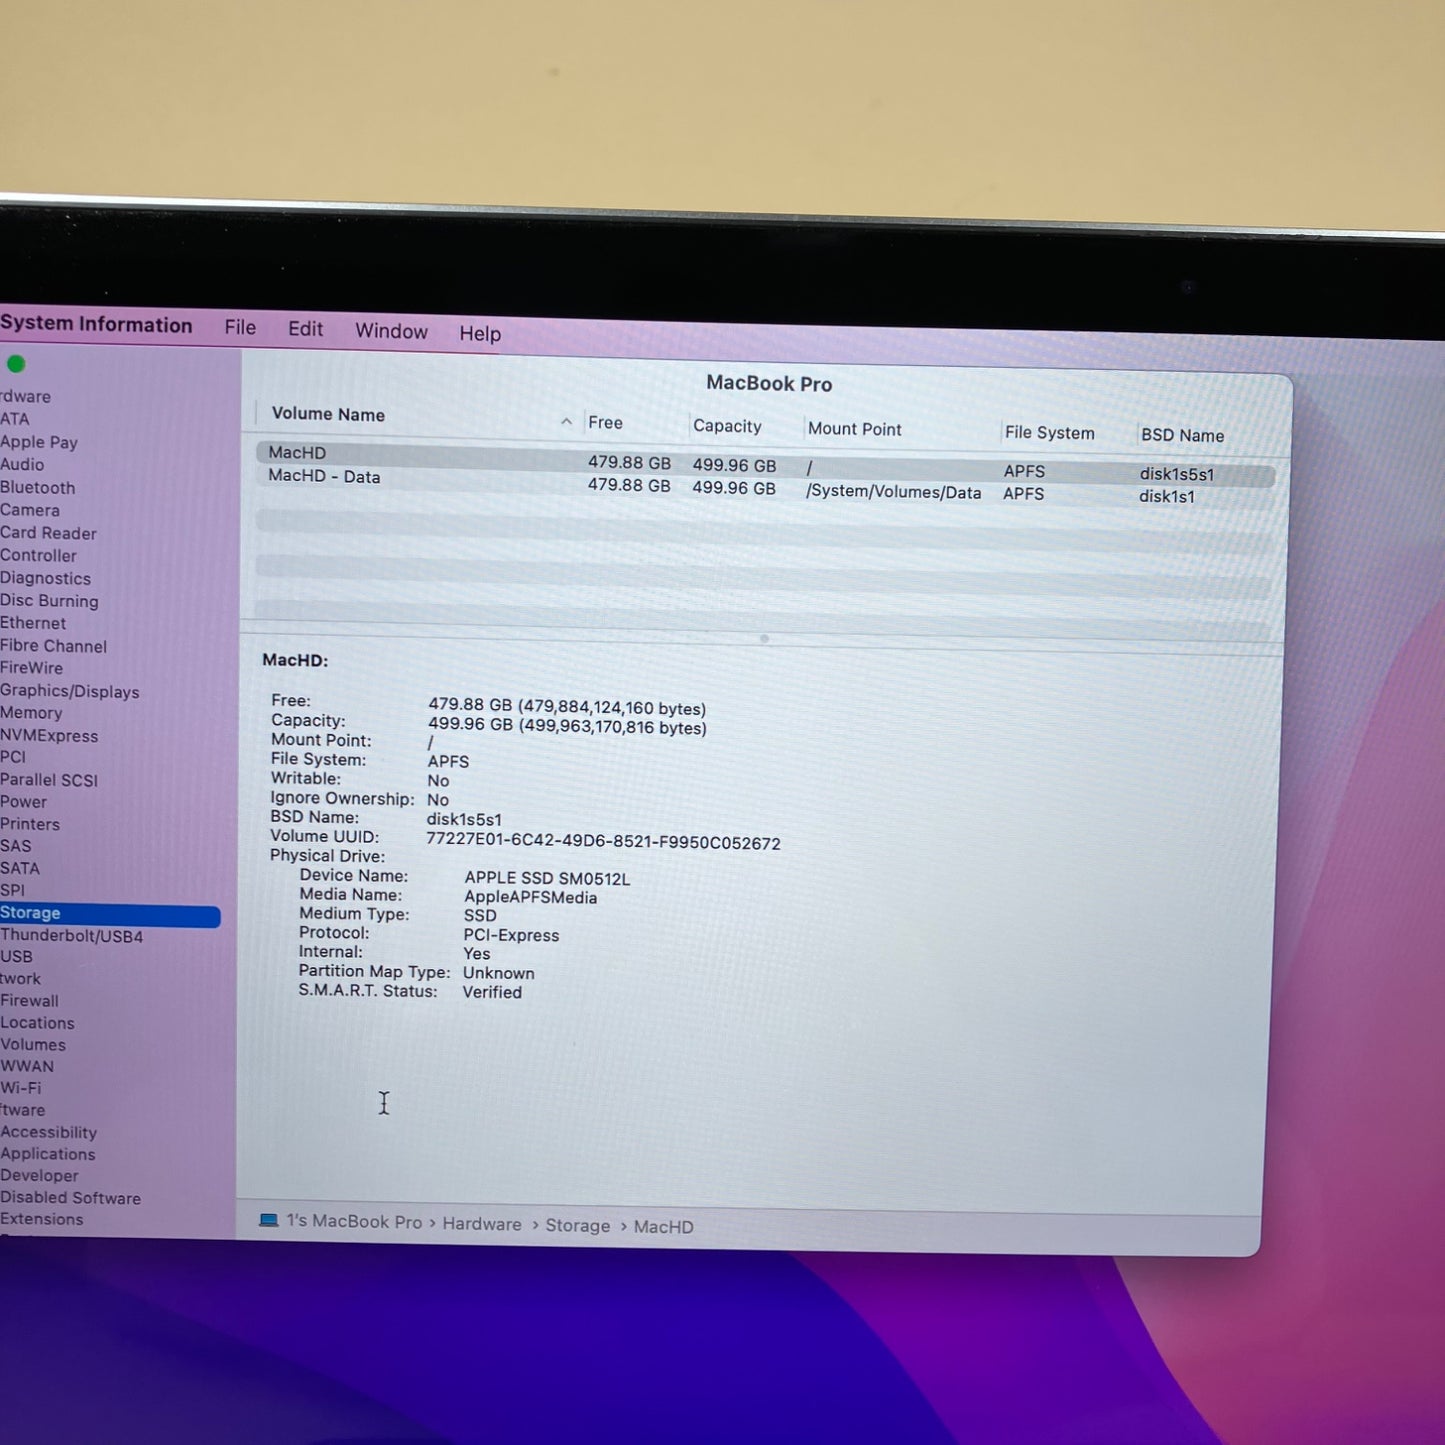Open the File menu
1445x1445 pixels.
pyautogui.click(x=240, y=327)
